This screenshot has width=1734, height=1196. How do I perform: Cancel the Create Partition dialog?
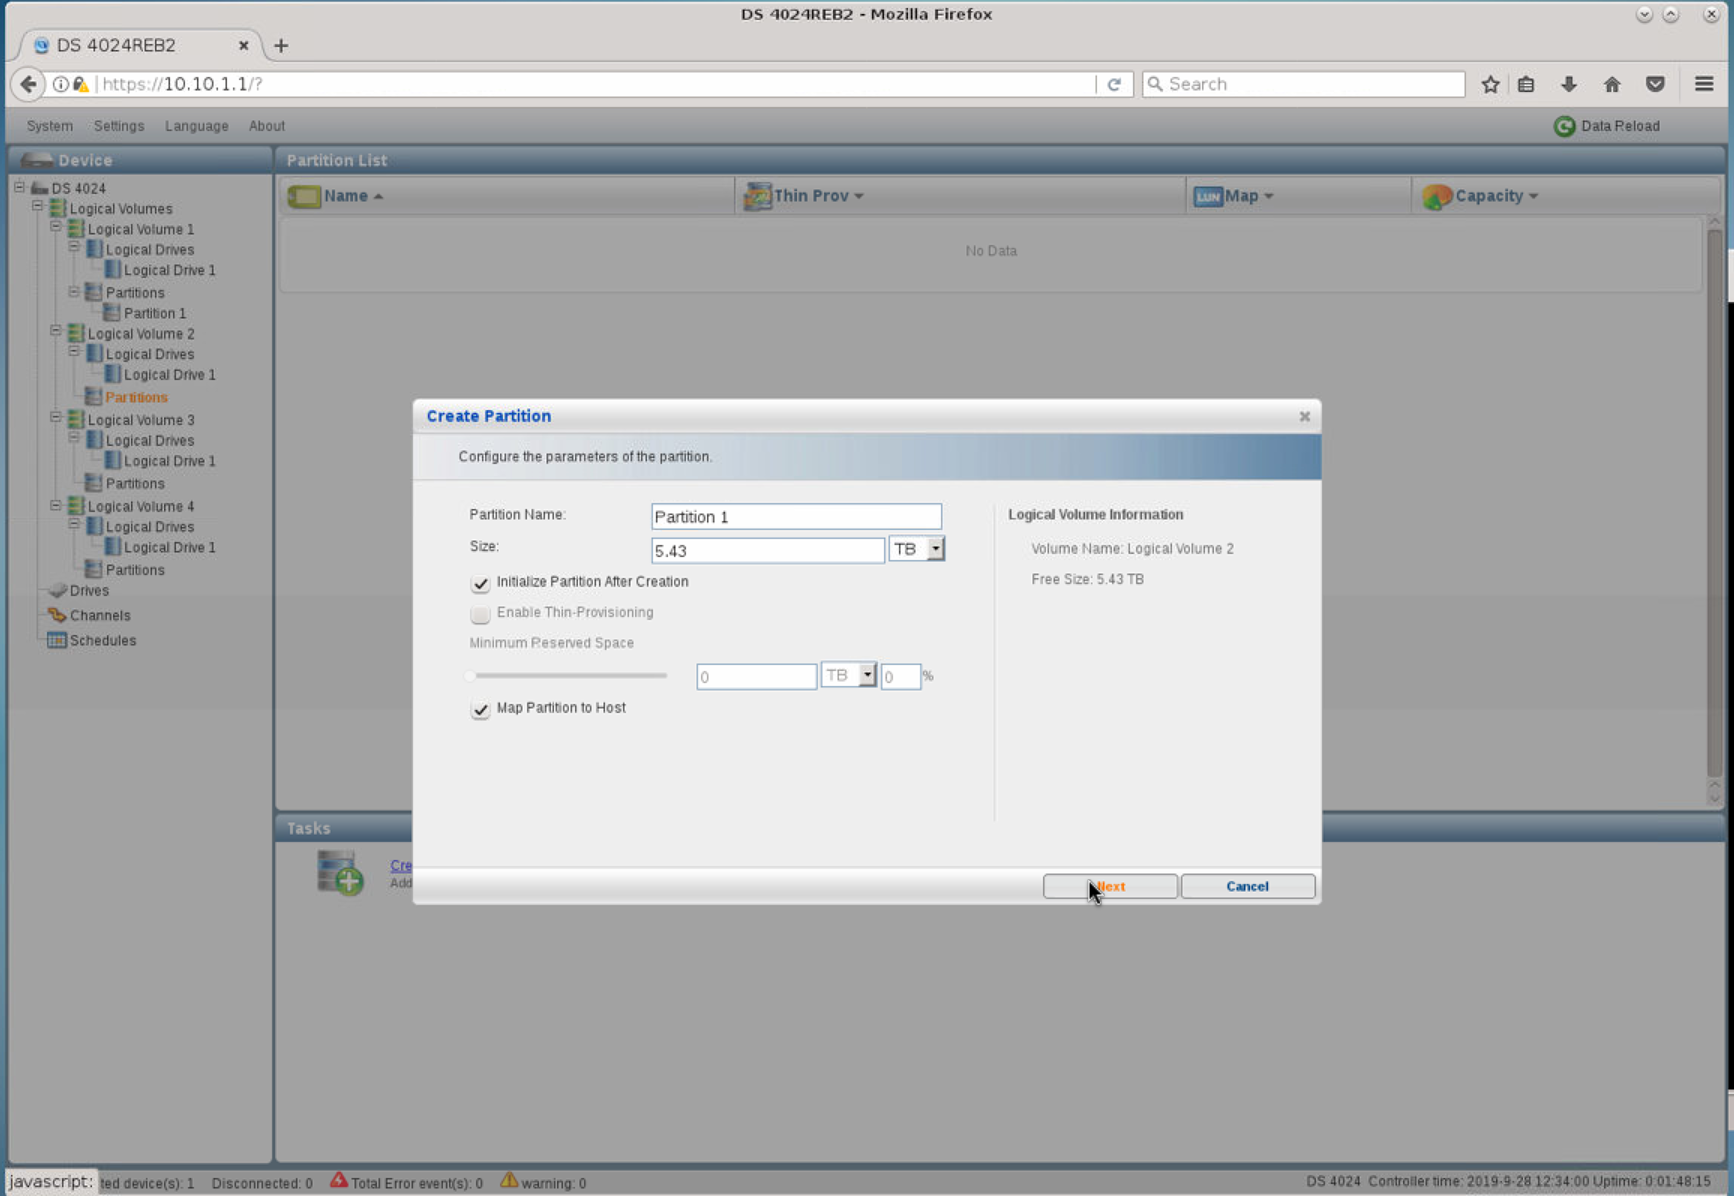[x=1247, y=886]
